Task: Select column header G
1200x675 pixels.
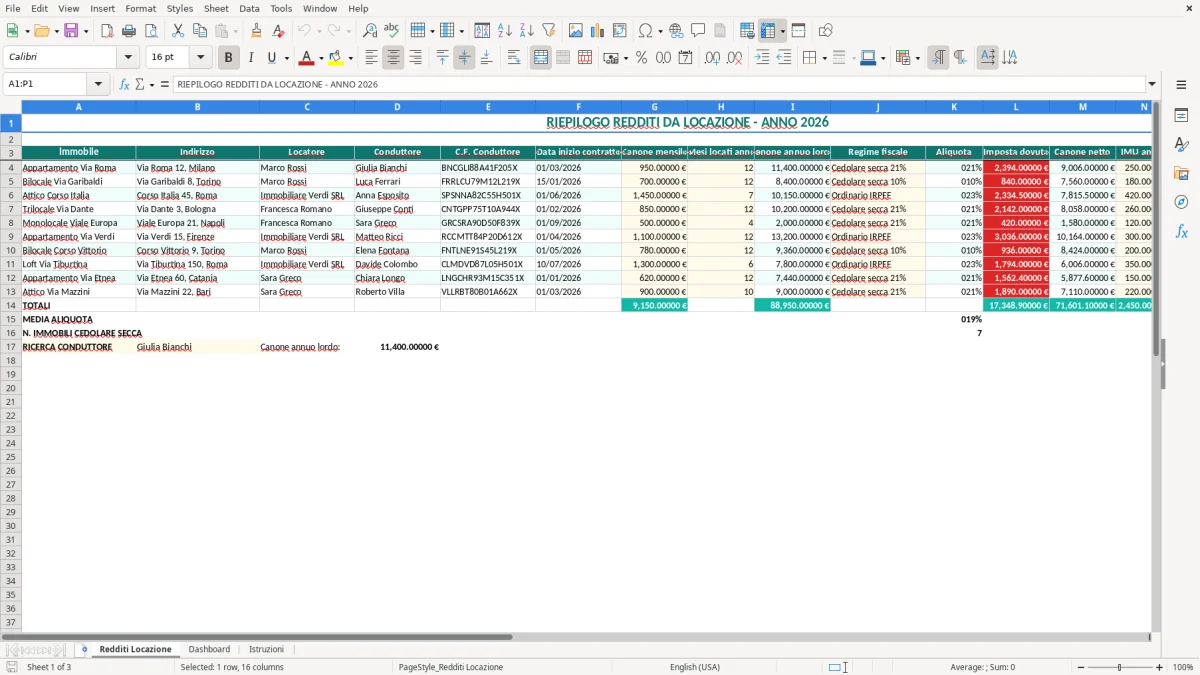Action: 654,106
